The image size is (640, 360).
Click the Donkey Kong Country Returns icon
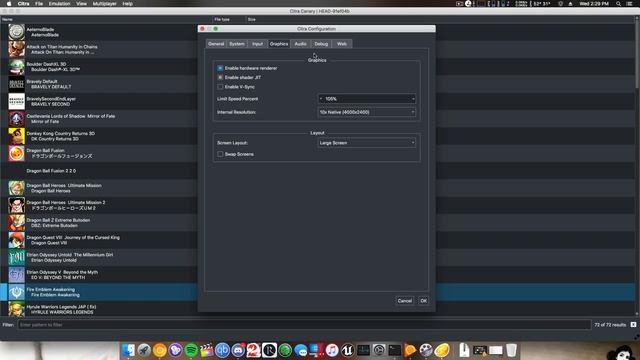click(17, 136)
